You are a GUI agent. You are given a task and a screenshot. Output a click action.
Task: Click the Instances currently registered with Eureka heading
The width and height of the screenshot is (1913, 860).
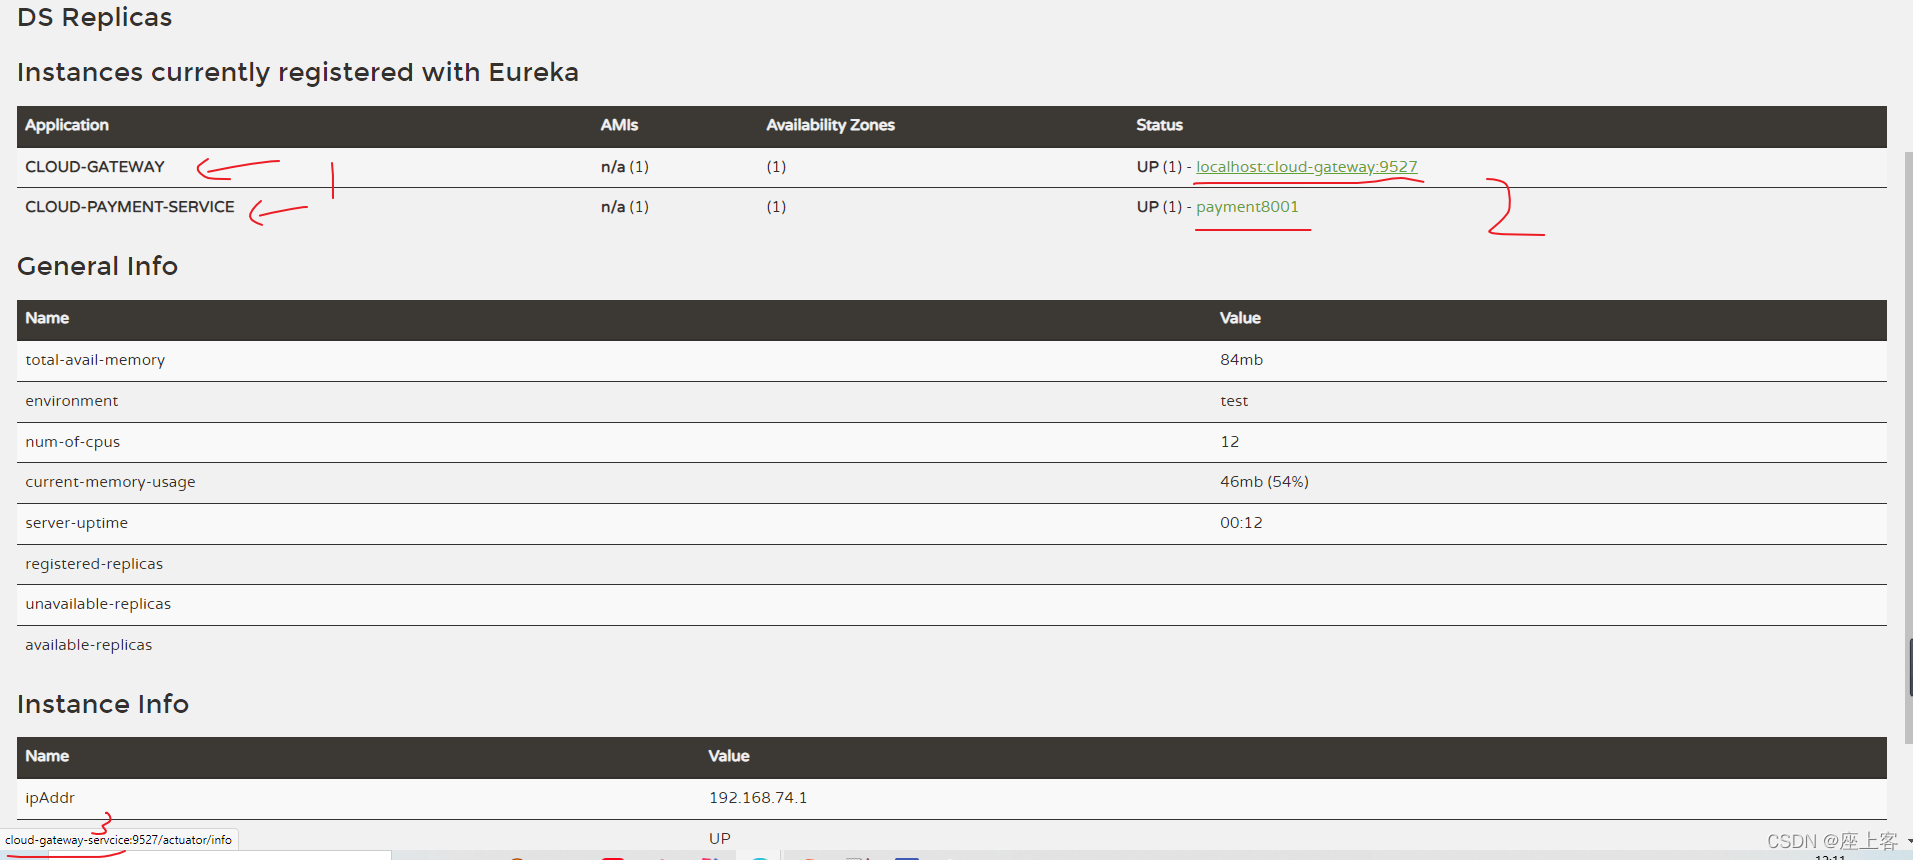[x=298, y=72]
